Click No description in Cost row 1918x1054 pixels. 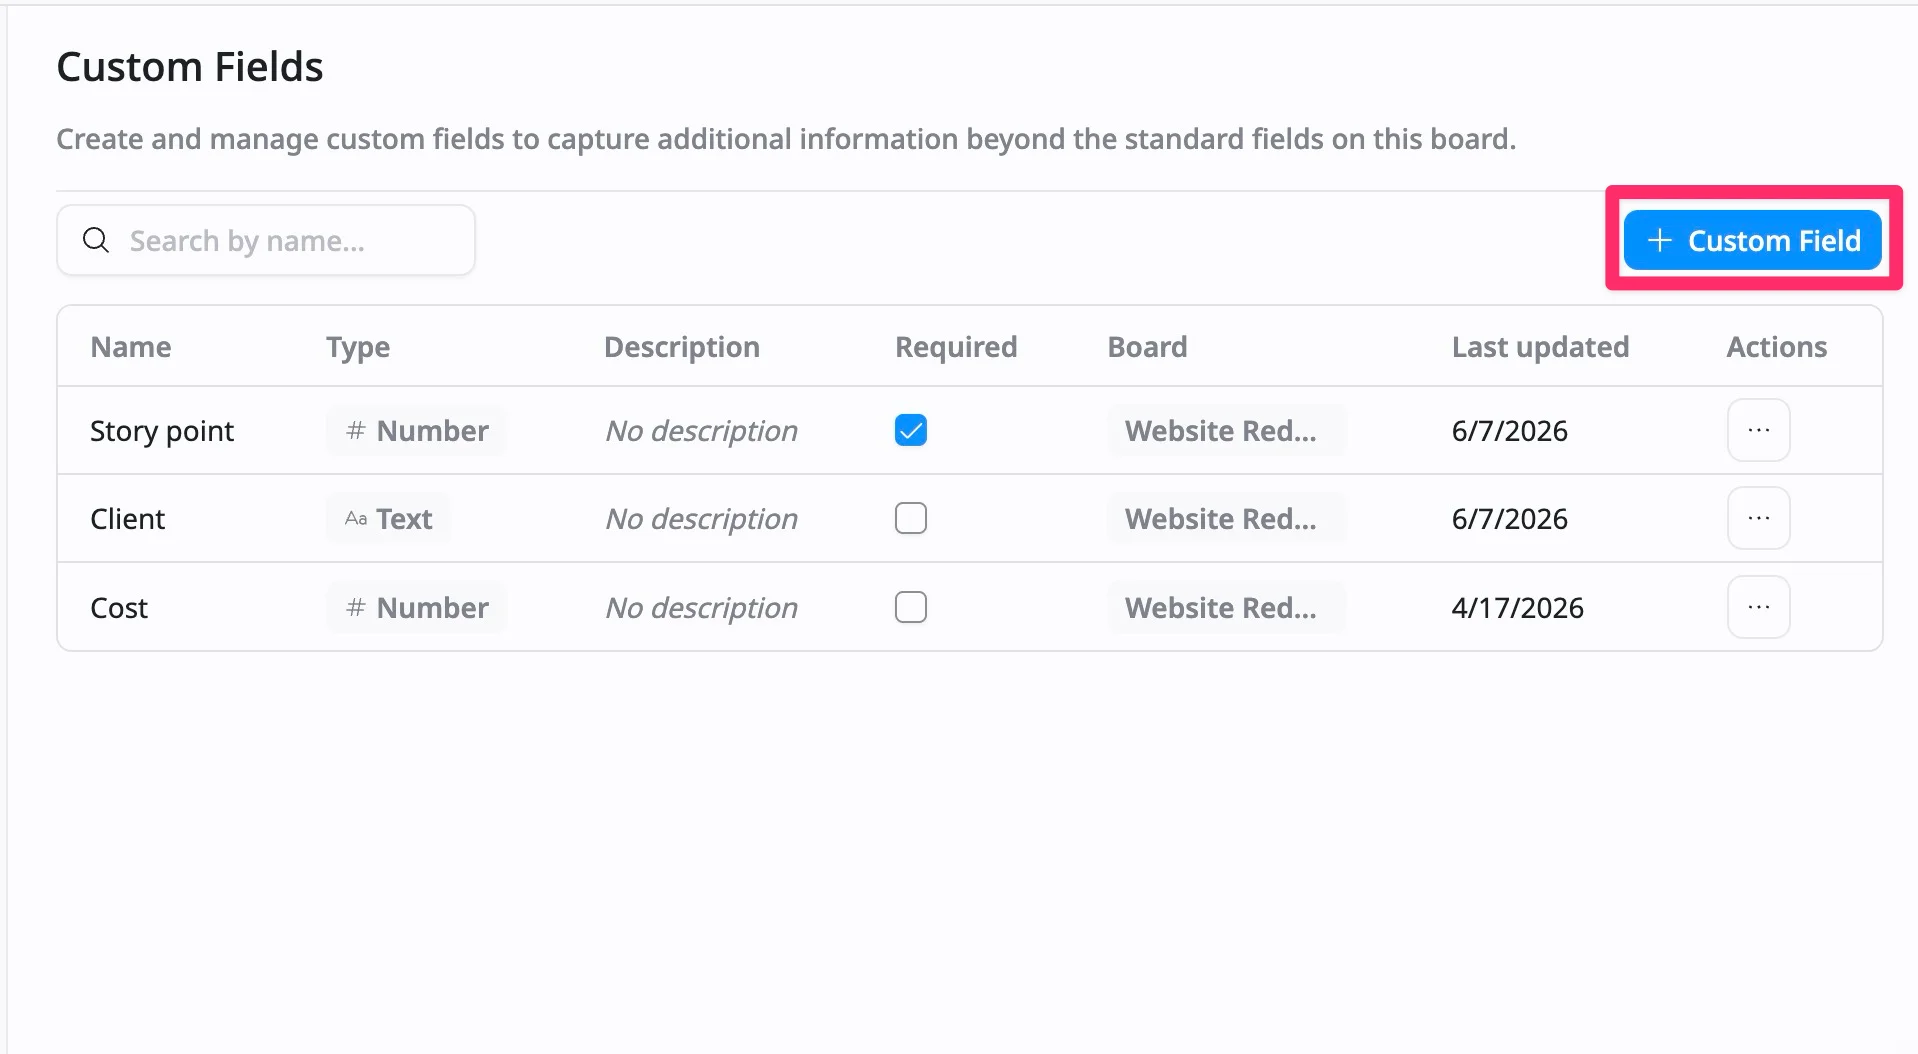point(701,608)
